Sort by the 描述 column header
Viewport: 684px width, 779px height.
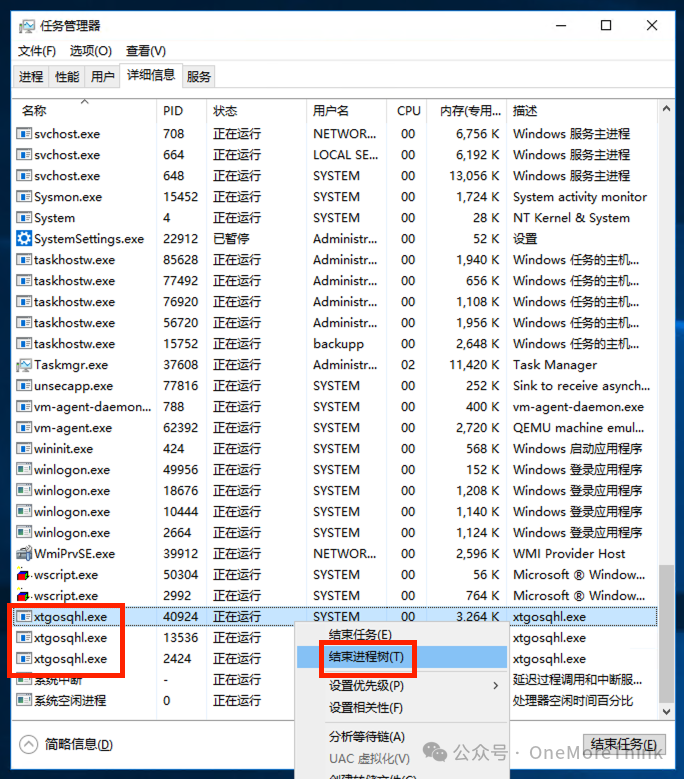pyautogui.click(x=582, y=110)
